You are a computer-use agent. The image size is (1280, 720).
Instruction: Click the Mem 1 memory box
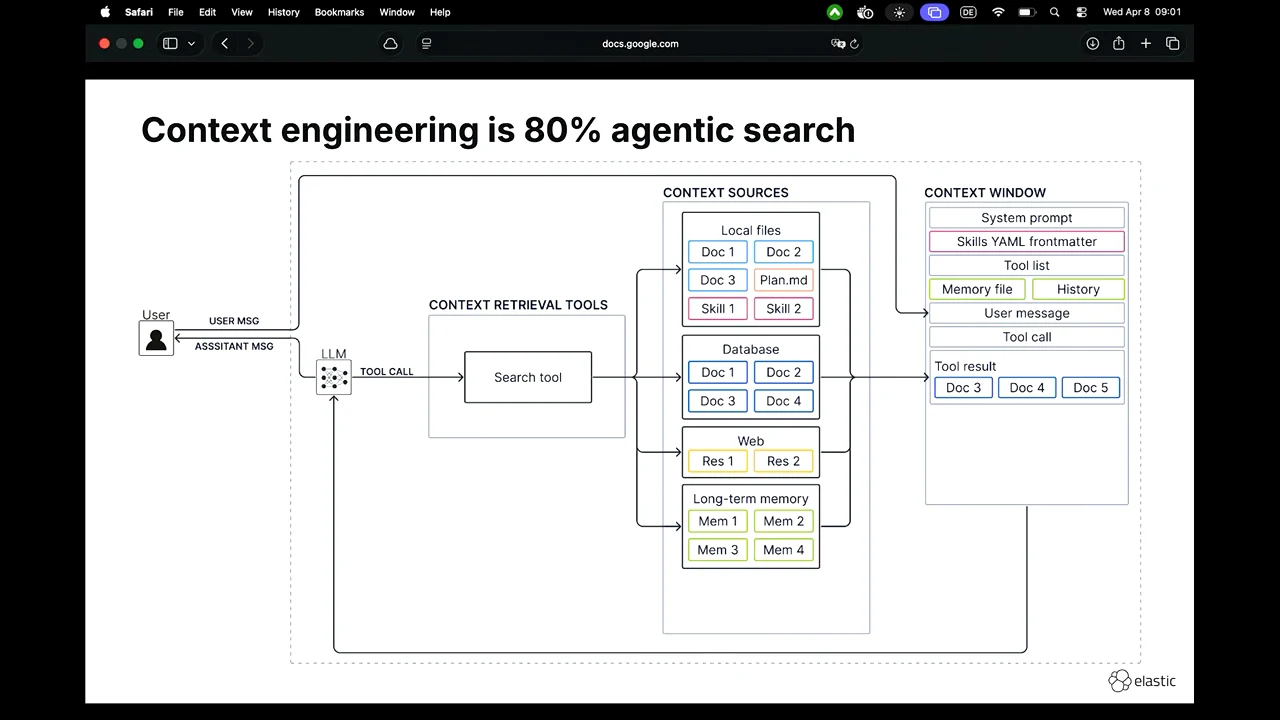point(717,521)
